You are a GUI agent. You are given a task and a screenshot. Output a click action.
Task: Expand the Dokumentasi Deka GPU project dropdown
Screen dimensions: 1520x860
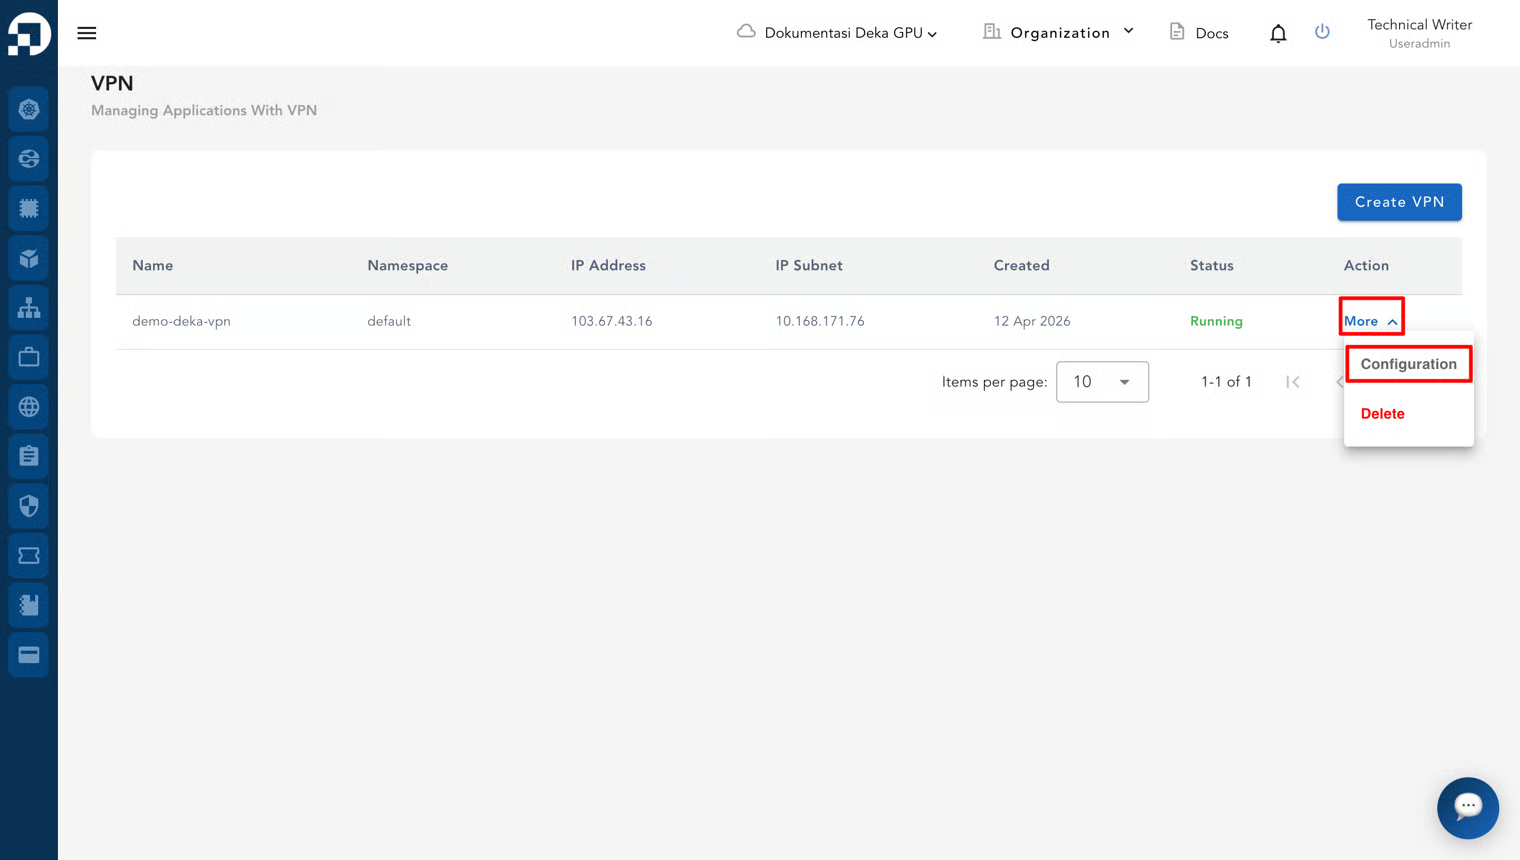837,33
